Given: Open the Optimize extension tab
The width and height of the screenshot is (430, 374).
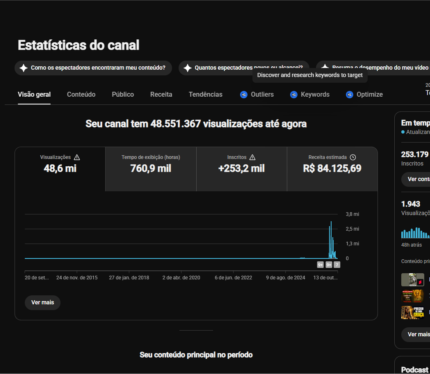Looking at the screenshot, I should (364, 95).
